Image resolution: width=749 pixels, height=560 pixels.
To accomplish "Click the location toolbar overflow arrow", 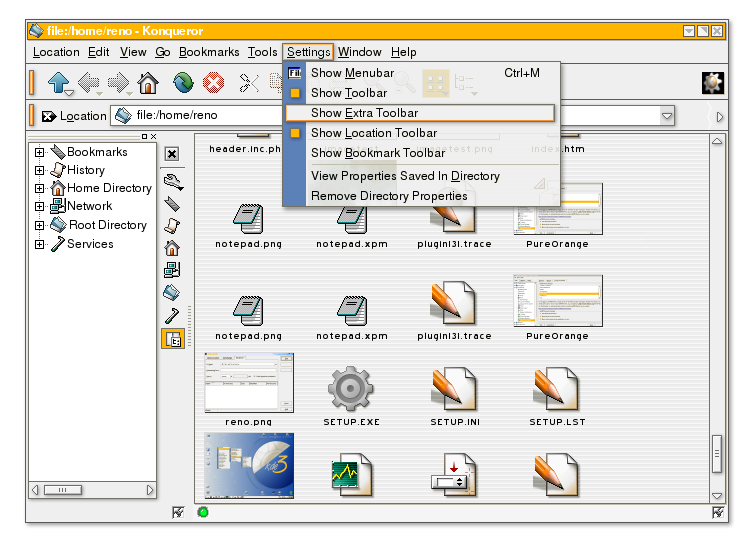I will click(x=719, y=117).
